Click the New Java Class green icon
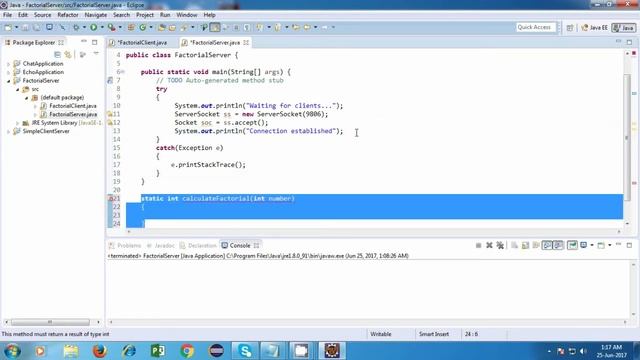The image size is (640, 360). [x=142, y=27]
